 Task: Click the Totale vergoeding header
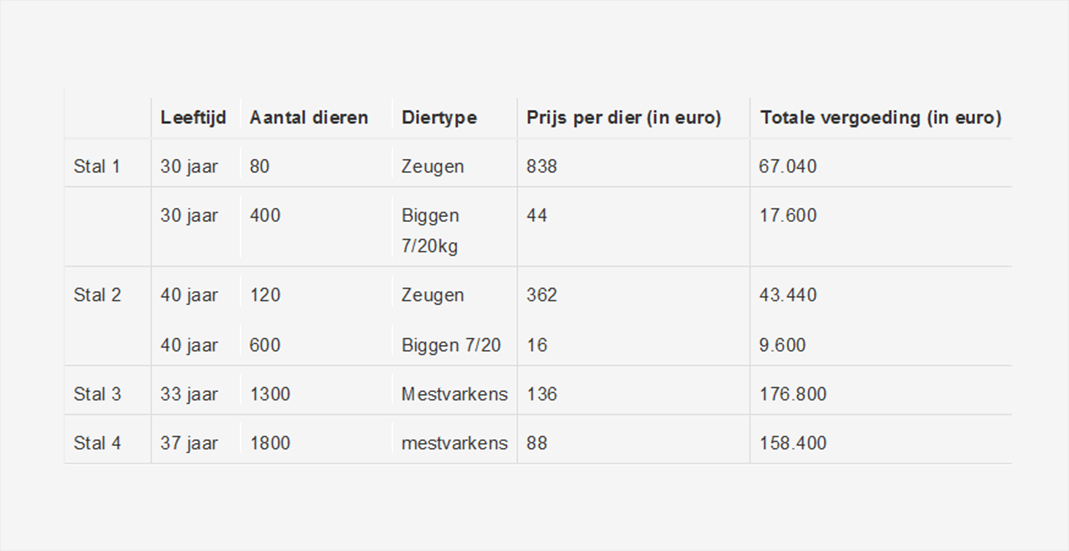pyautogui.click(x=881, y=118)
